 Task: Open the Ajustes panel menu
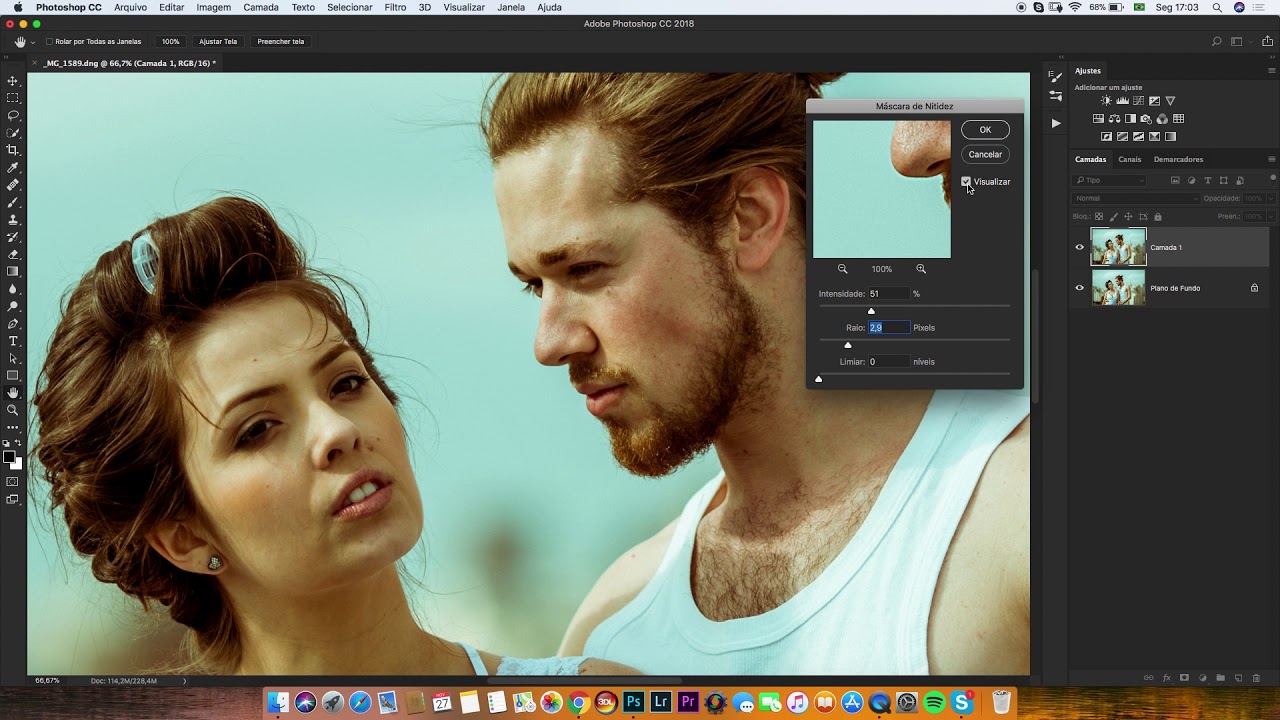[x=1272, y=71]
